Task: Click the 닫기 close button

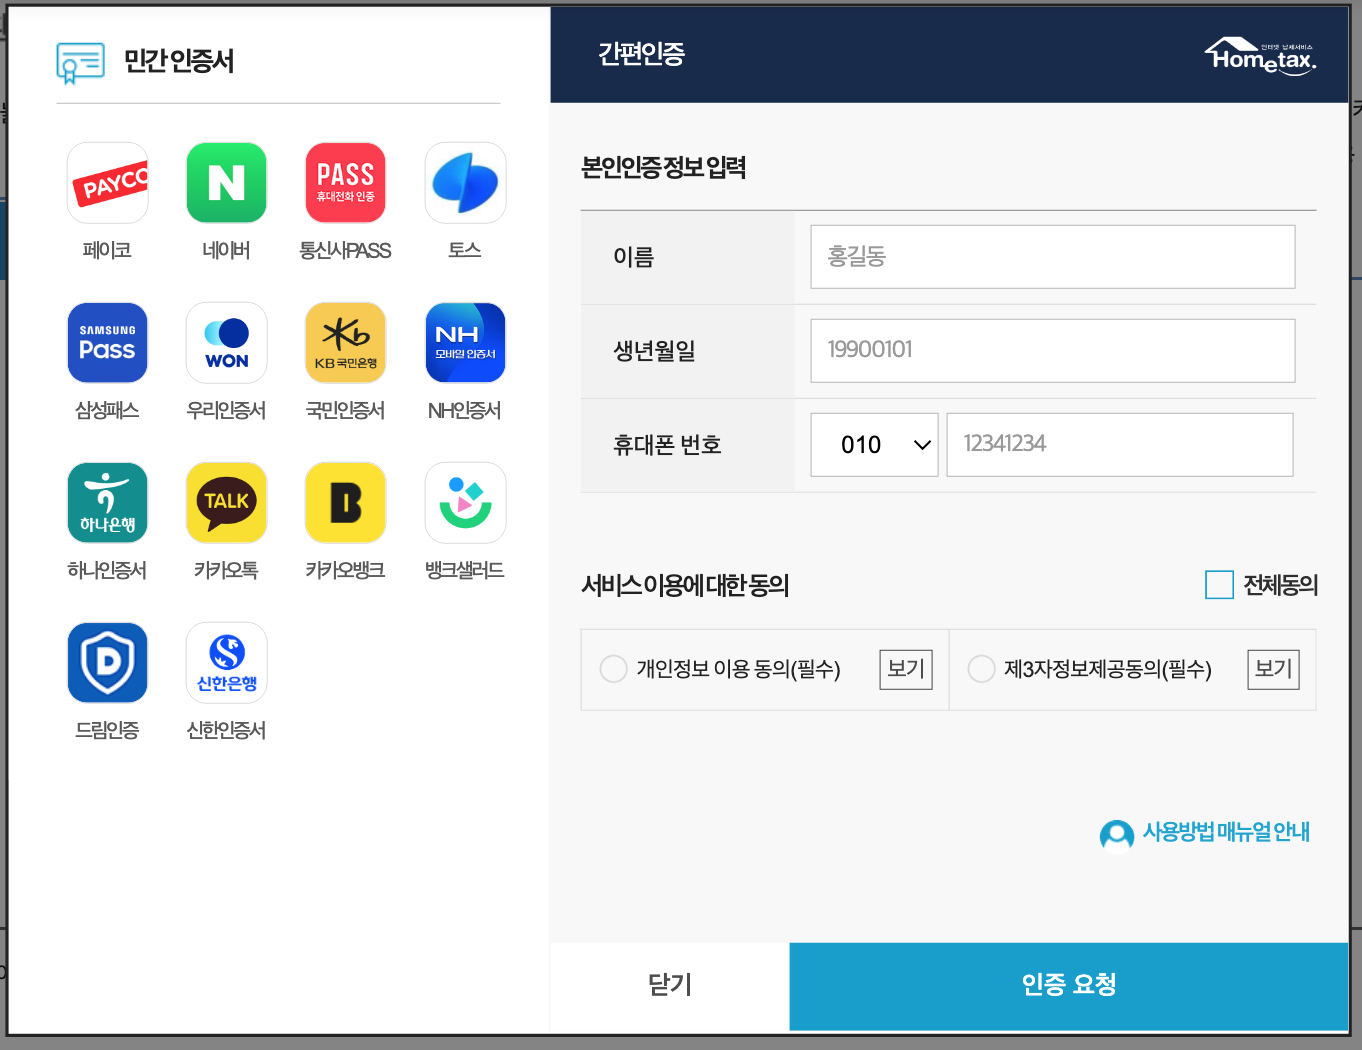Action: click(670, 986)
